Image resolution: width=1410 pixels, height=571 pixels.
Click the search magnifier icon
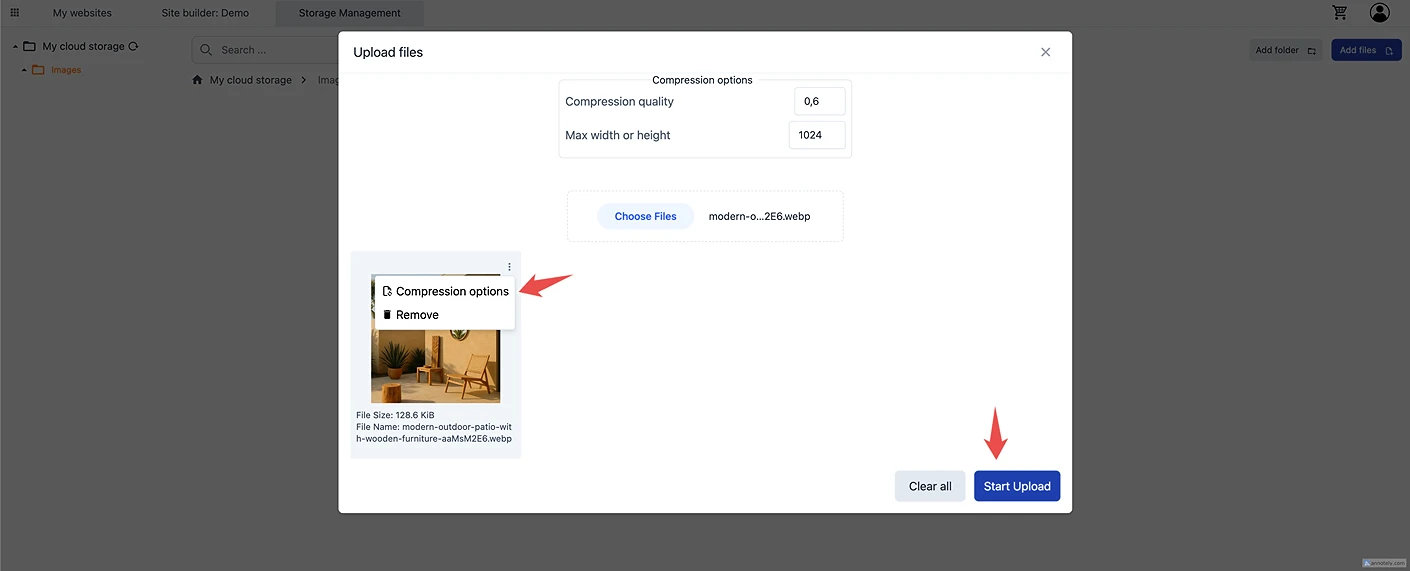click(206, 50)
